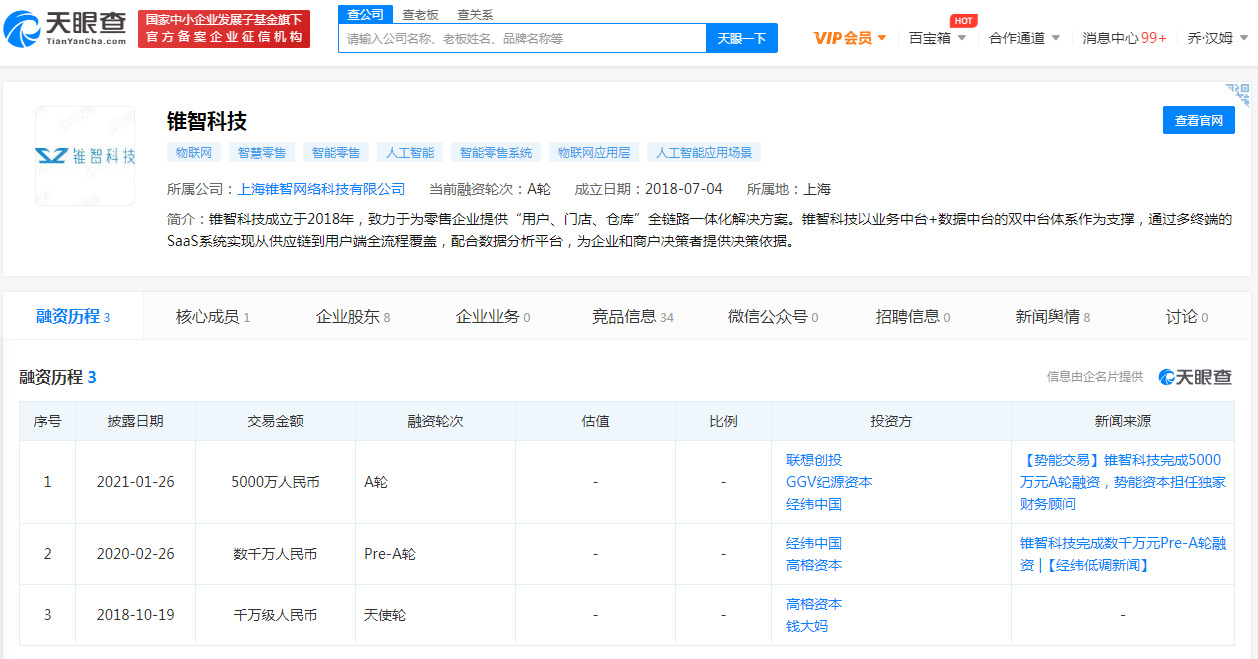Click the 投资方 column header
Viewport: 1258px width, 659px height.
(891, 421)
